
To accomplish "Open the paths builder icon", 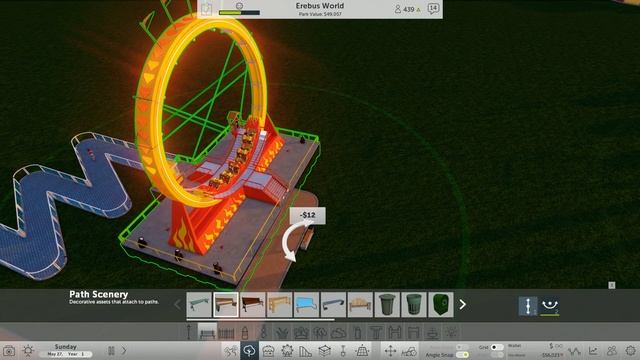I will click(x=231, y=351).
